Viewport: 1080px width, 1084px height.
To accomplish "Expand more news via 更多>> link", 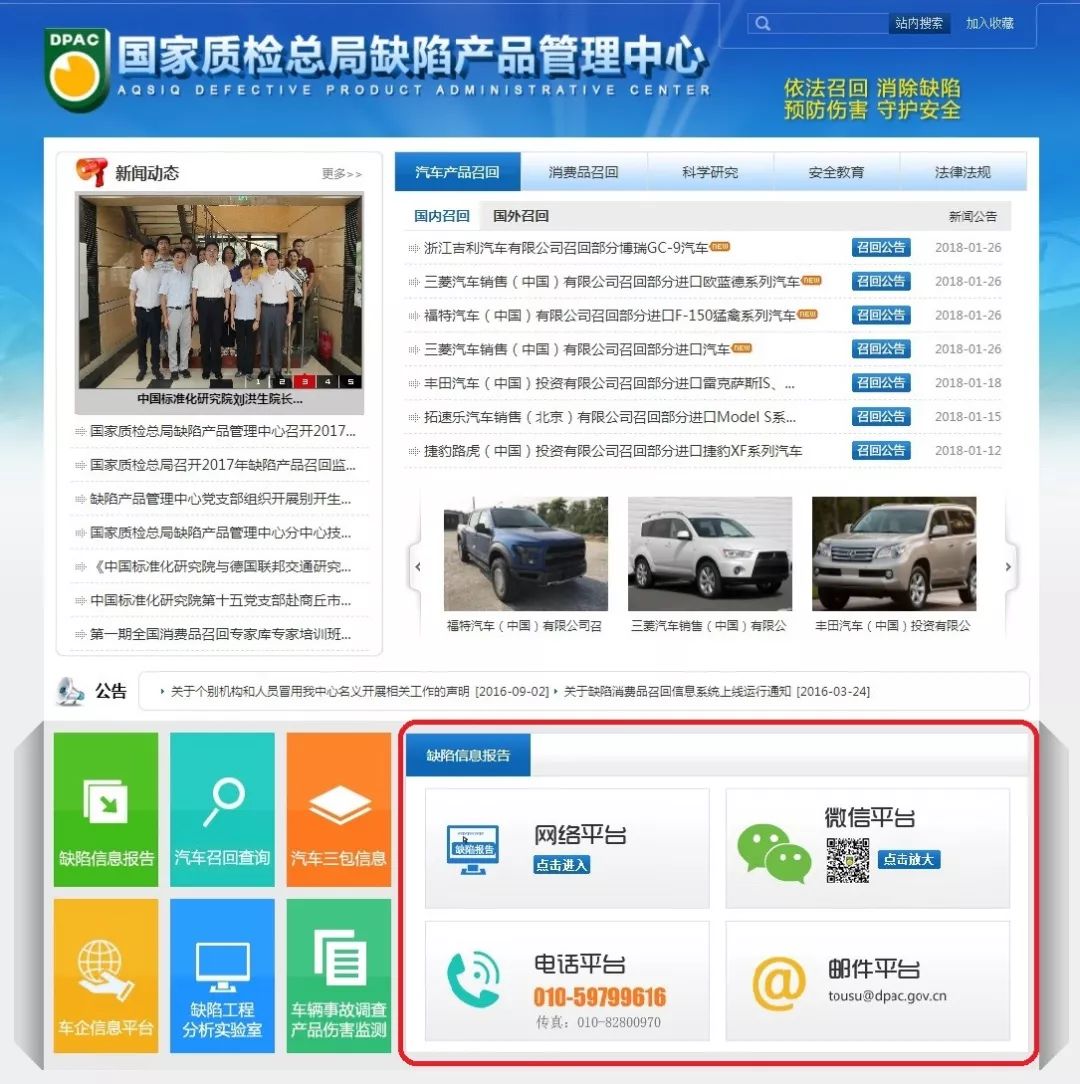I will (x=342, y=174).
